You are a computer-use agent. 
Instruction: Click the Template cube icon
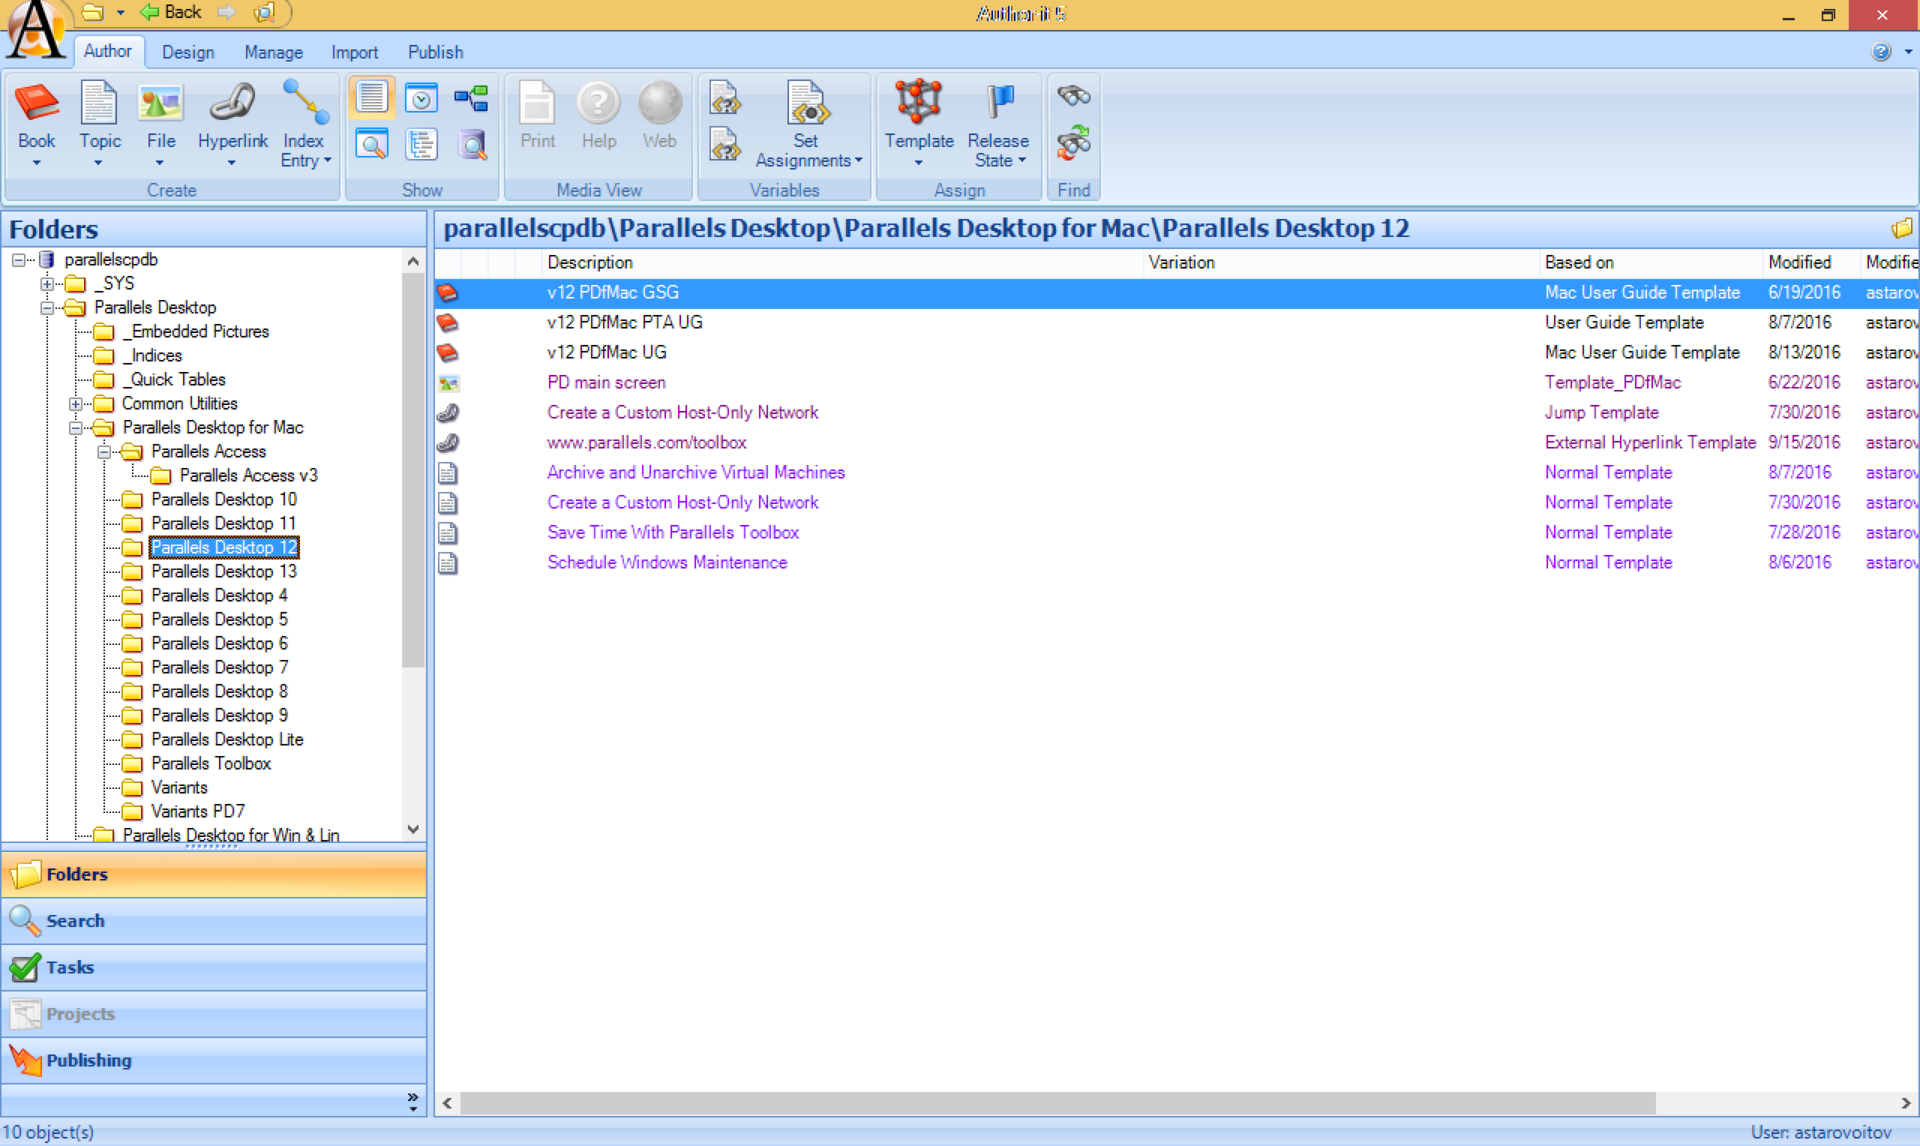919,103
